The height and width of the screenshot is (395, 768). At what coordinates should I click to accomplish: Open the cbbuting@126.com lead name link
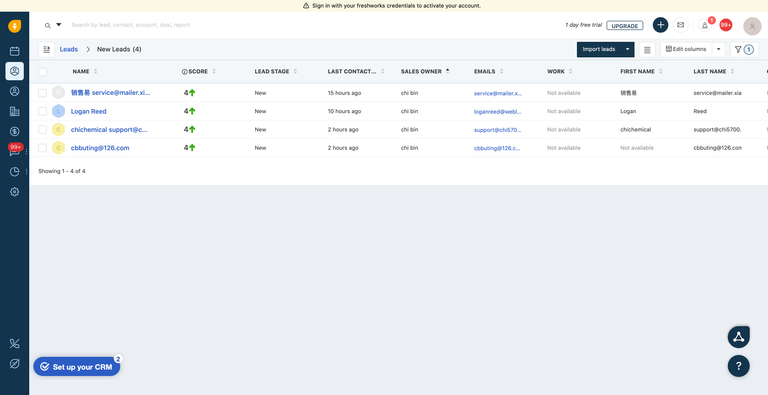pyautogui.click(x=100, y=148)
